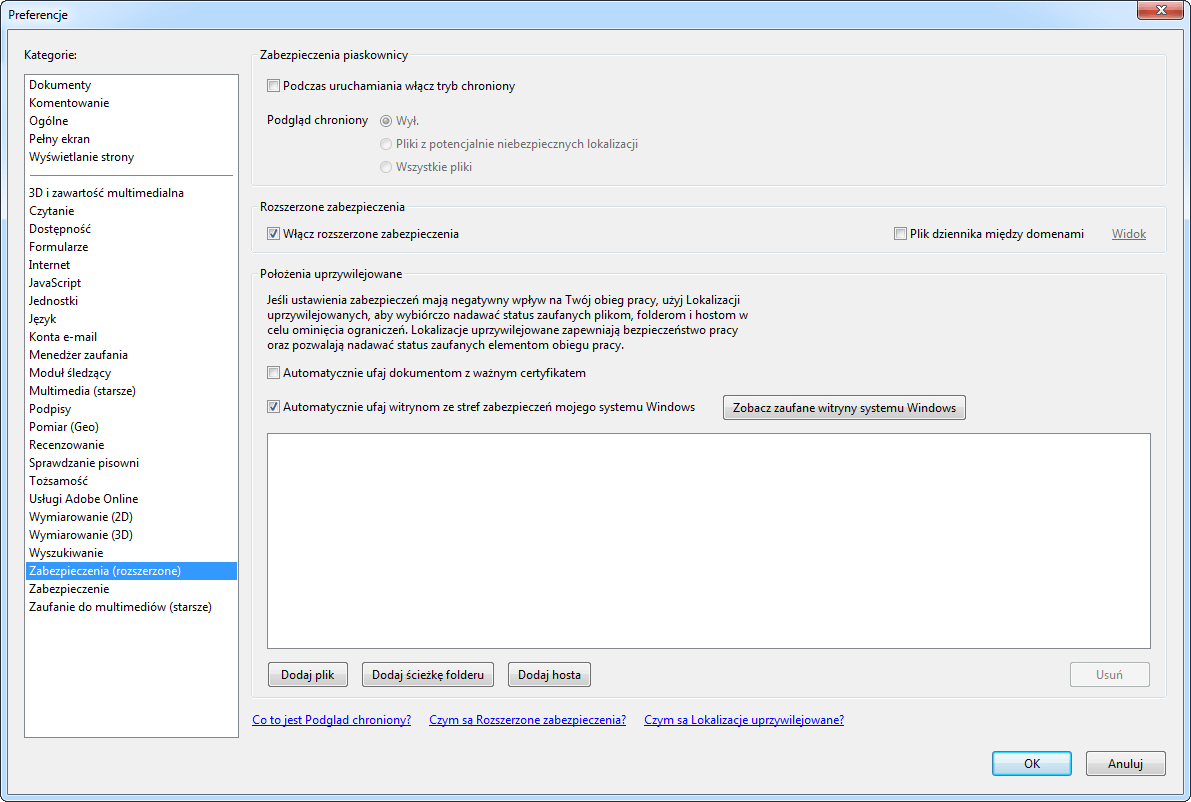Select 'Wyszukiwanie' category
1191x802 pixels.
point(131,553)
